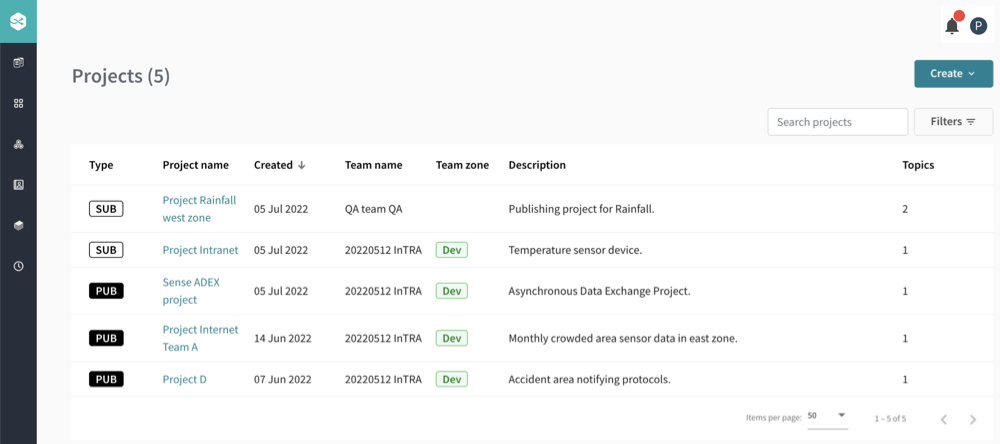
Task: Open the user profile card sidebar icon
Action: (x=18, y=185)
